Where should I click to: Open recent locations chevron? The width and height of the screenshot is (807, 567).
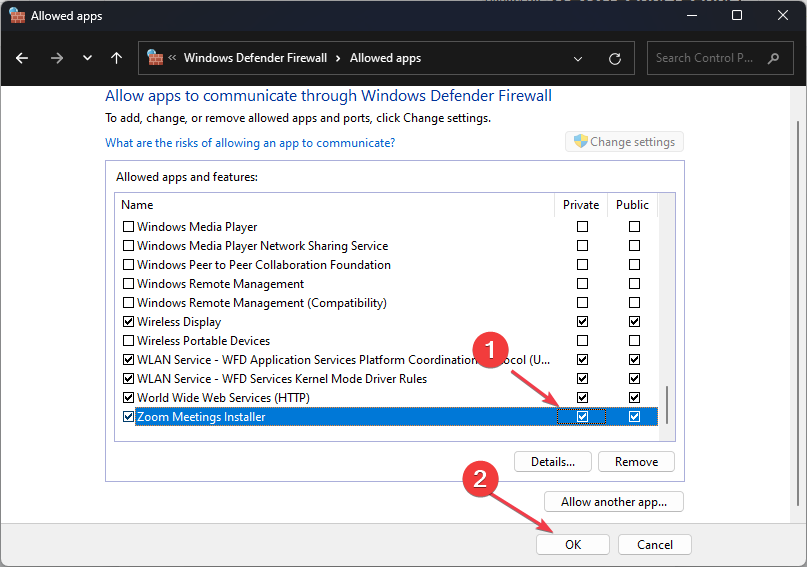pos(87,58)
